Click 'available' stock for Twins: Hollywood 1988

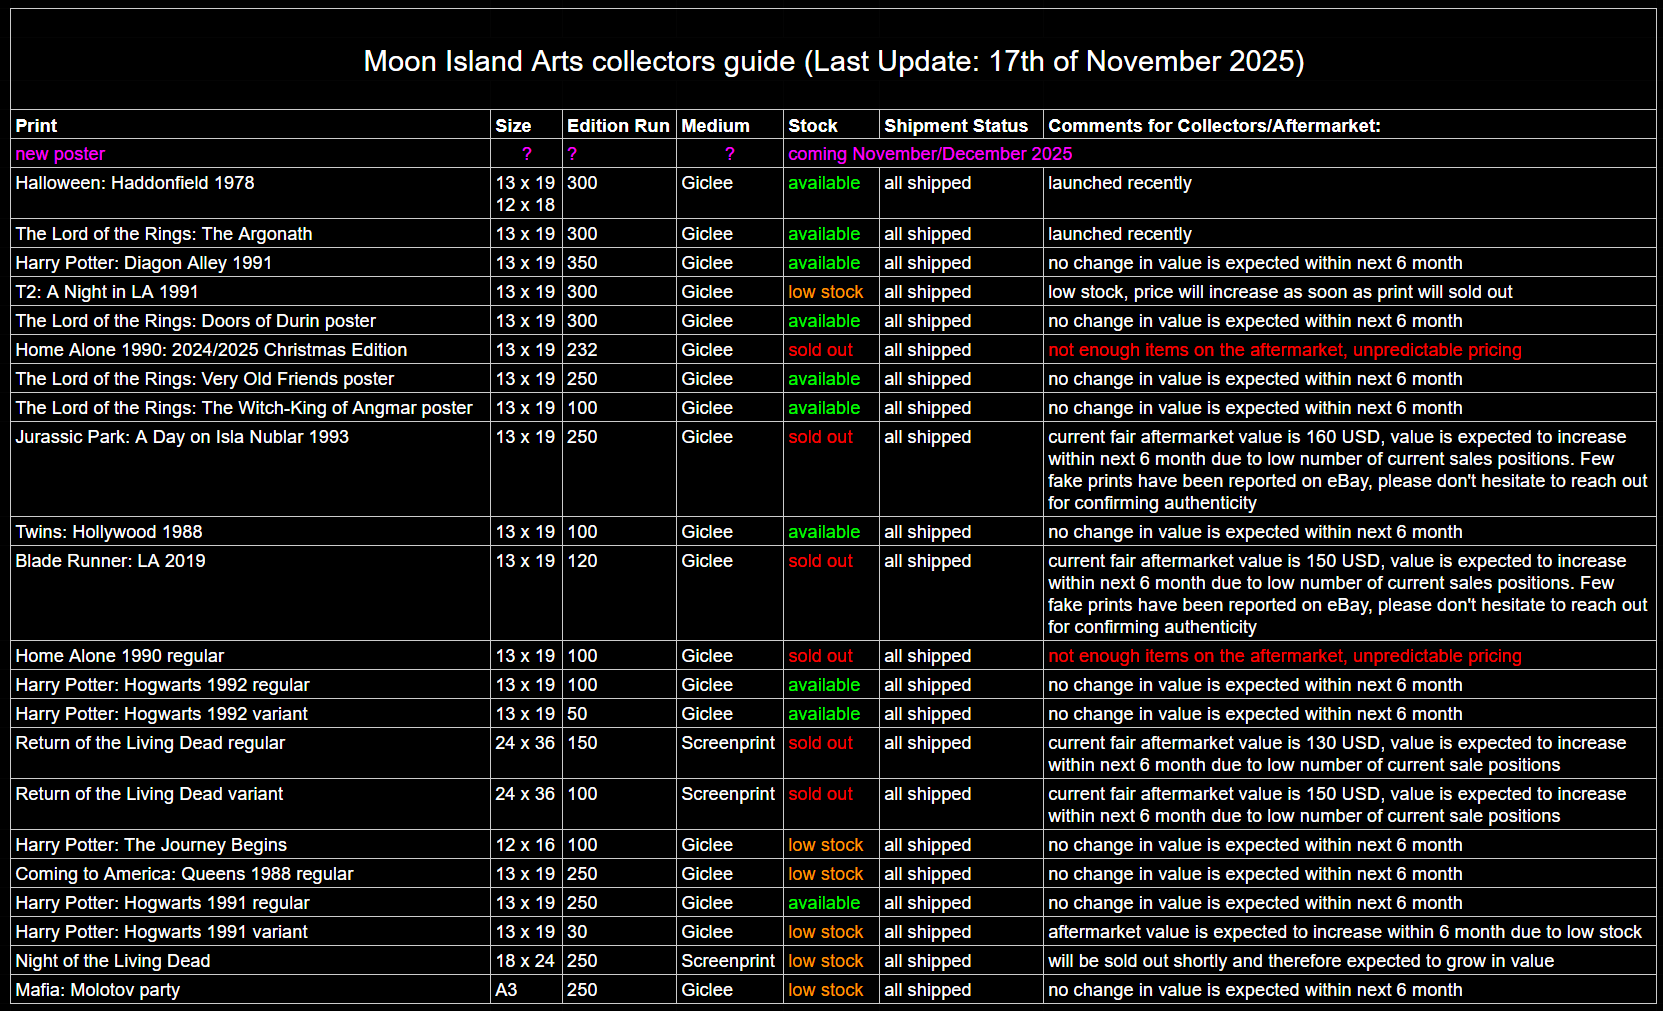click(823, 532)
